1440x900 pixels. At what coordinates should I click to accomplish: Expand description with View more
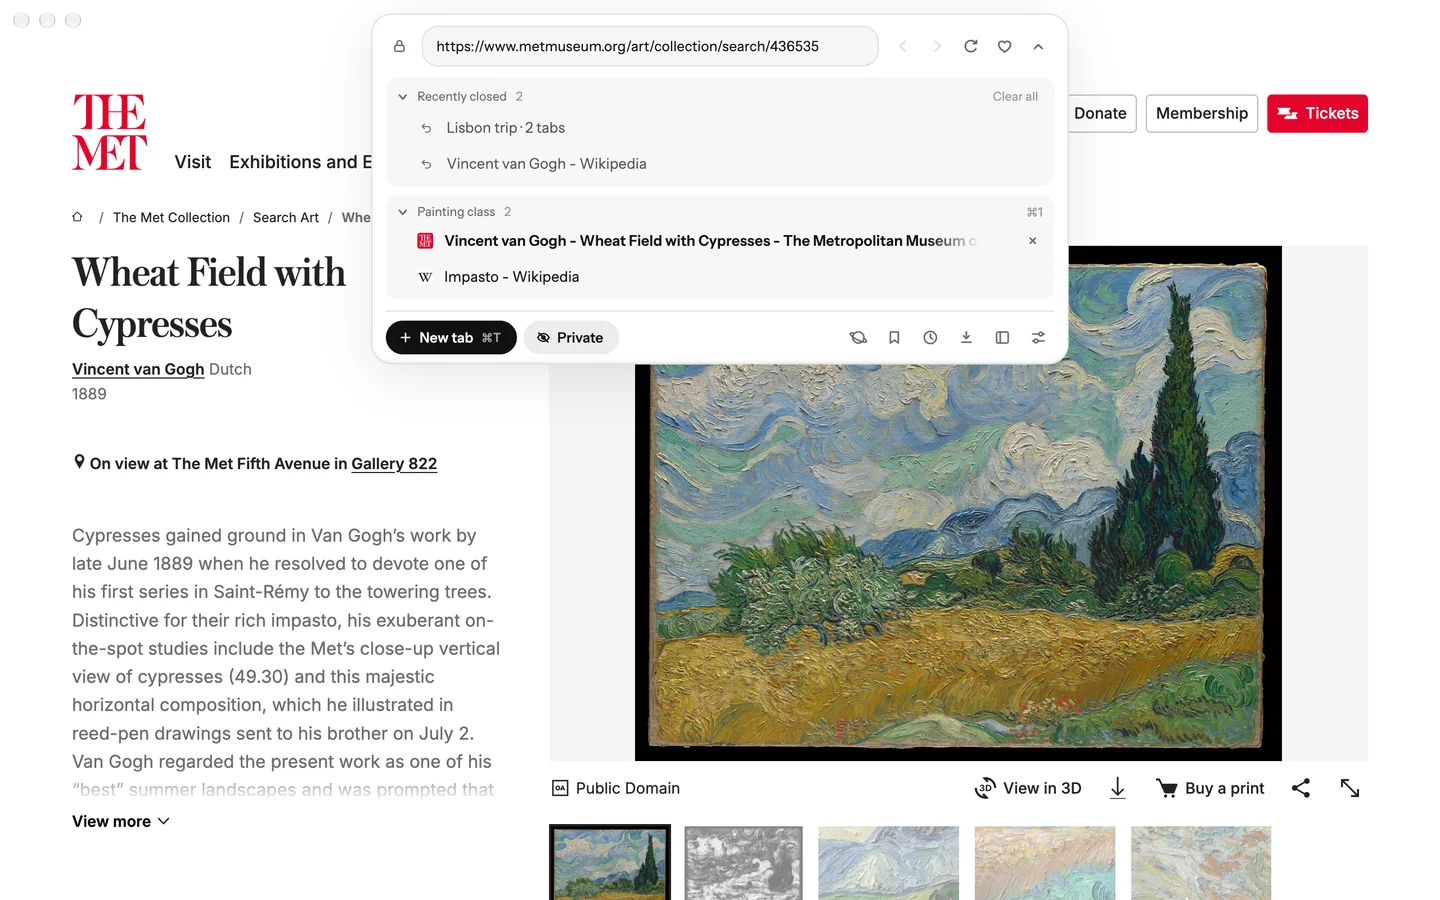tap(121, 821)
